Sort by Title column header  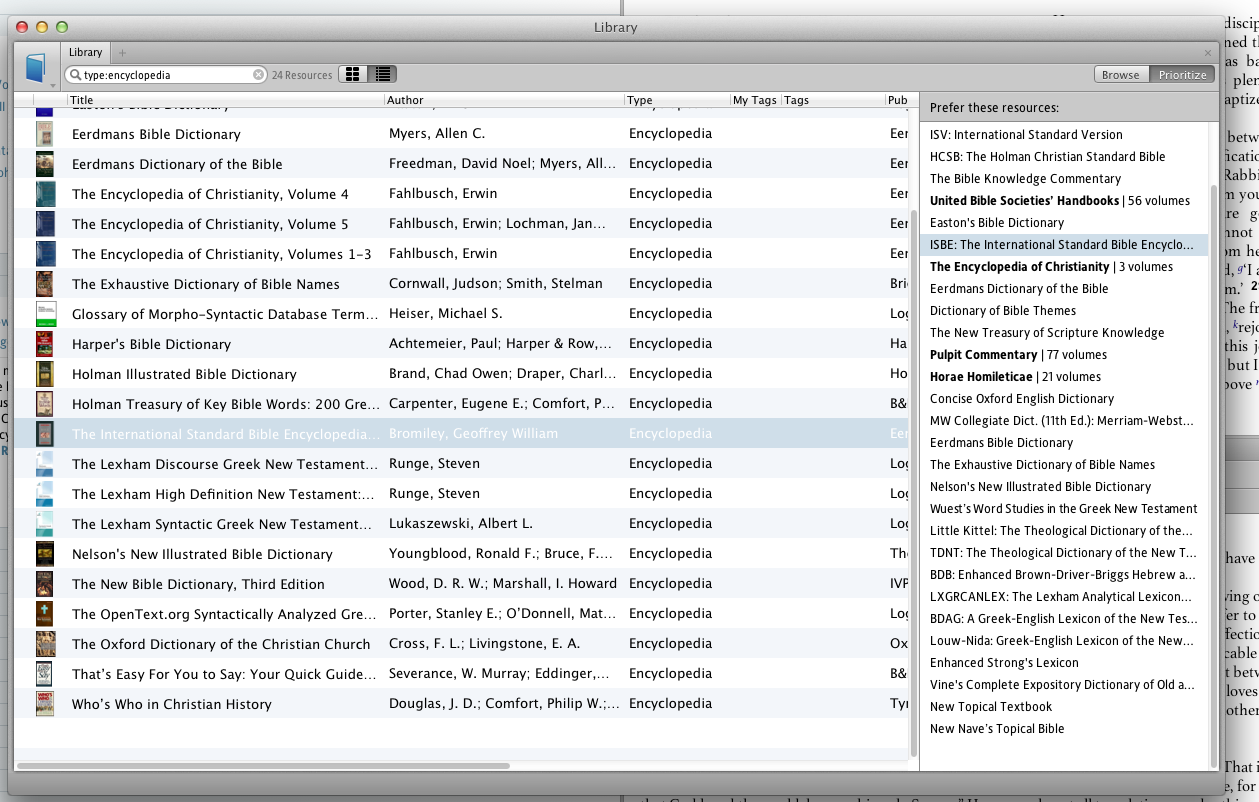point(226,100)
